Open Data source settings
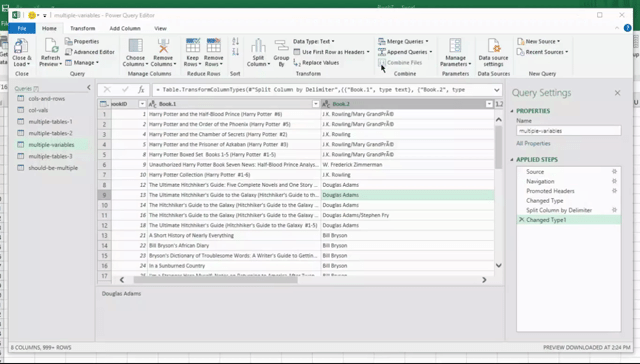640x364 pixels. (x=493, y=52)
